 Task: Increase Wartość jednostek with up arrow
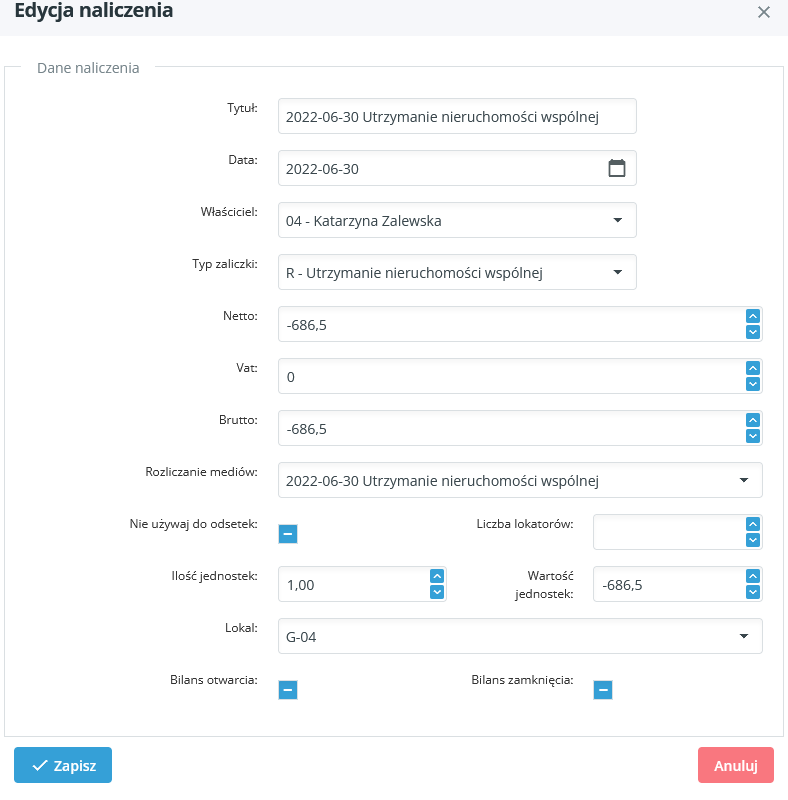tap(753, 576)
